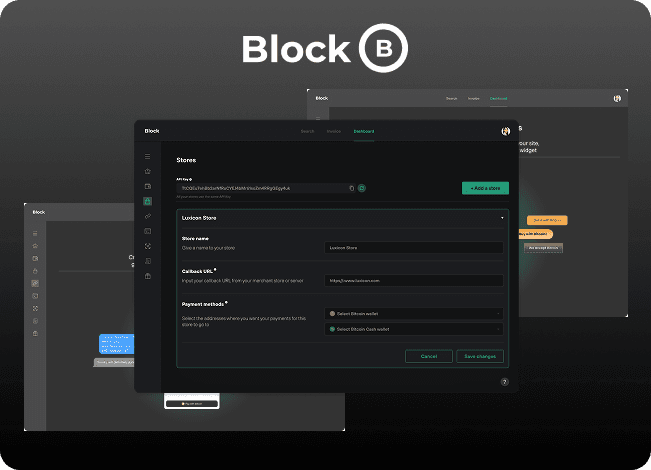
Task: Switch to Invoice tab in front window
Action: 333,131
